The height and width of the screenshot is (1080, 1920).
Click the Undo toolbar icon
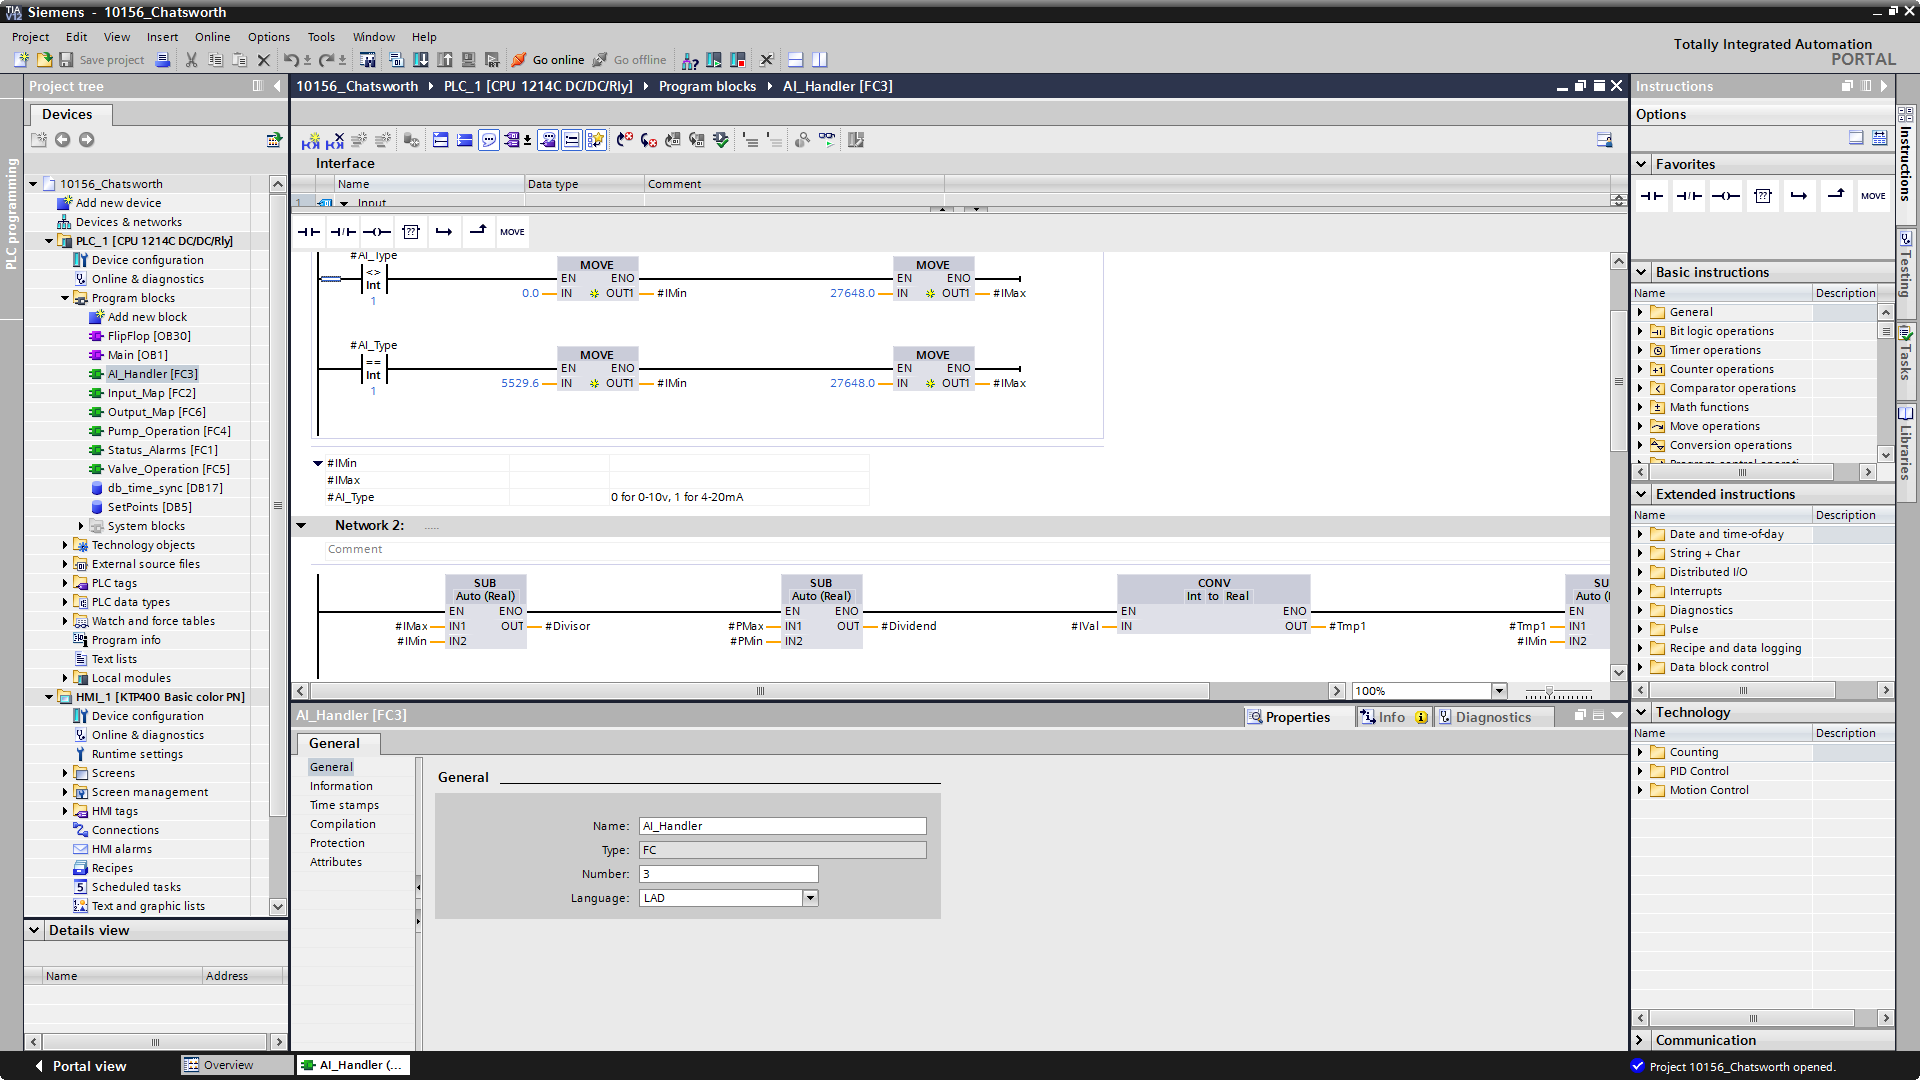coord(292,60)
